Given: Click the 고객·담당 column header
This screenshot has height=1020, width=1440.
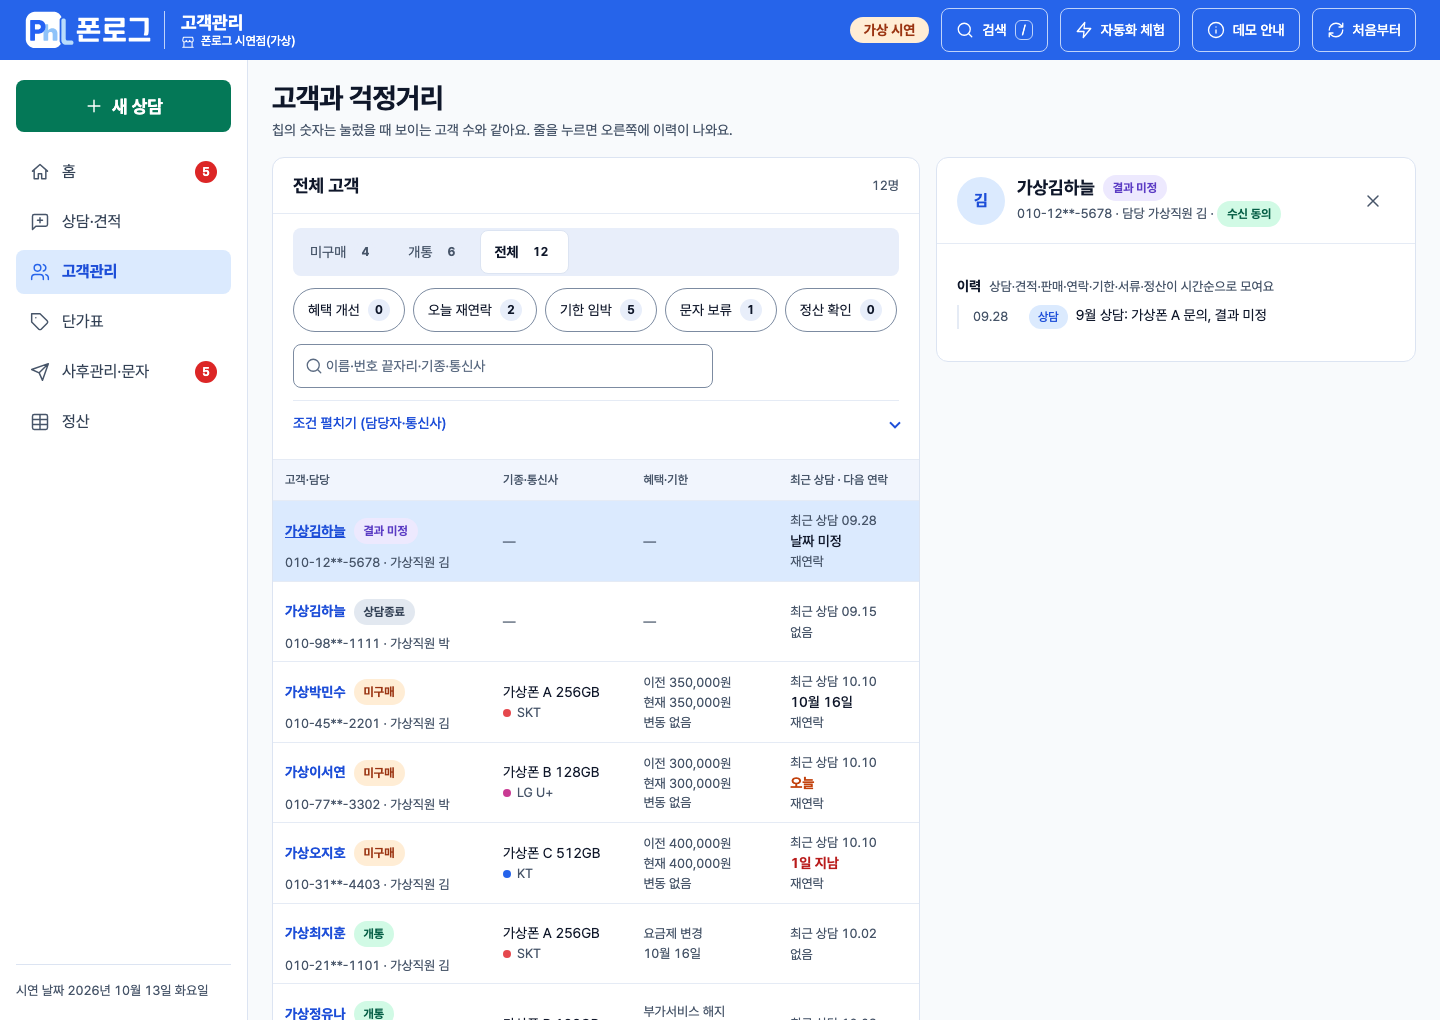Looking at the screenshot, I should point(307,480).
